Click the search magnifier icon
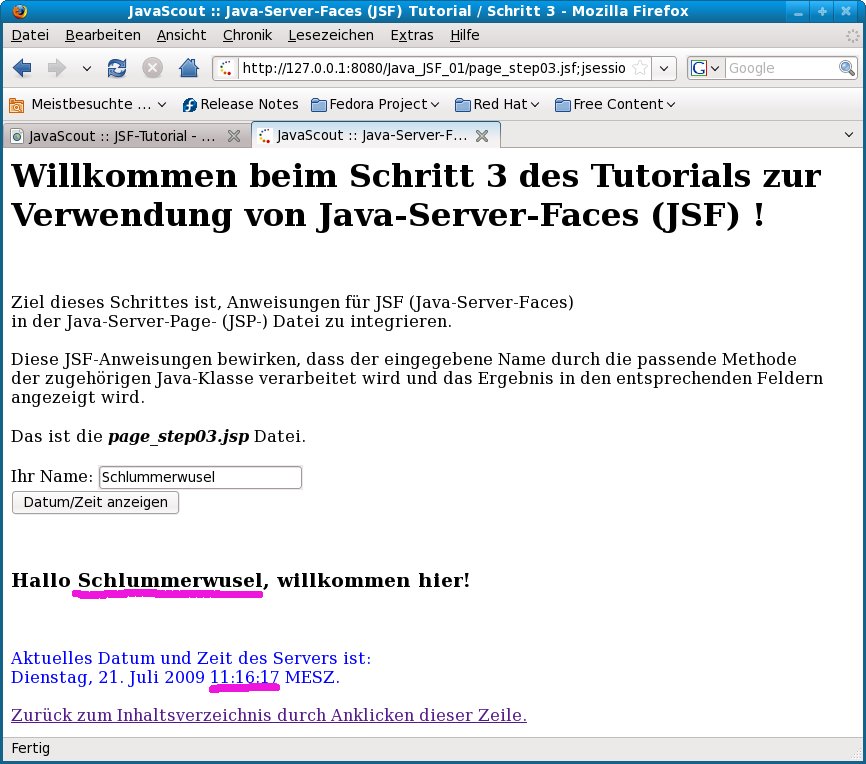The height and width of the screenshot is (764, 866). coord(846,68)
